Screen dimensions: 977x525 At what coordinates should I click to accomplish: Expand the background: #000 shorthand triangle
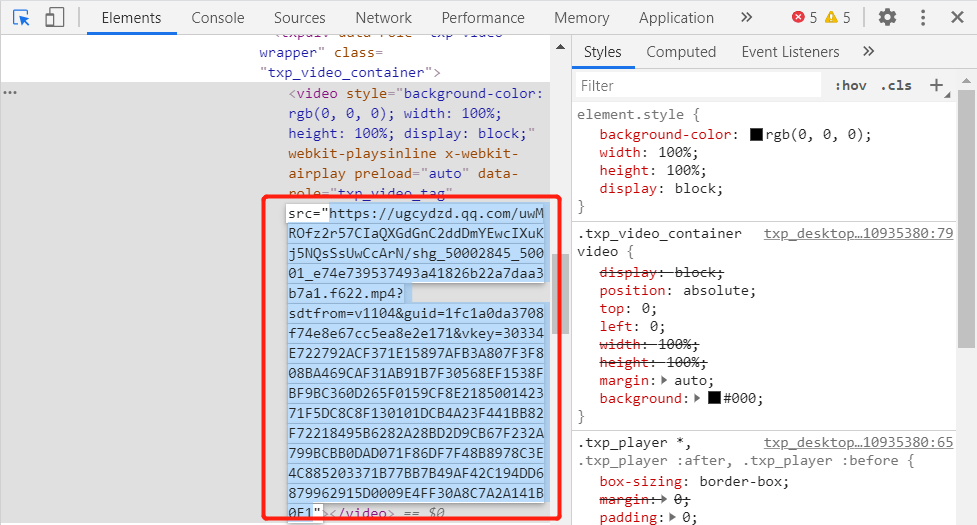tap(697, 398)
